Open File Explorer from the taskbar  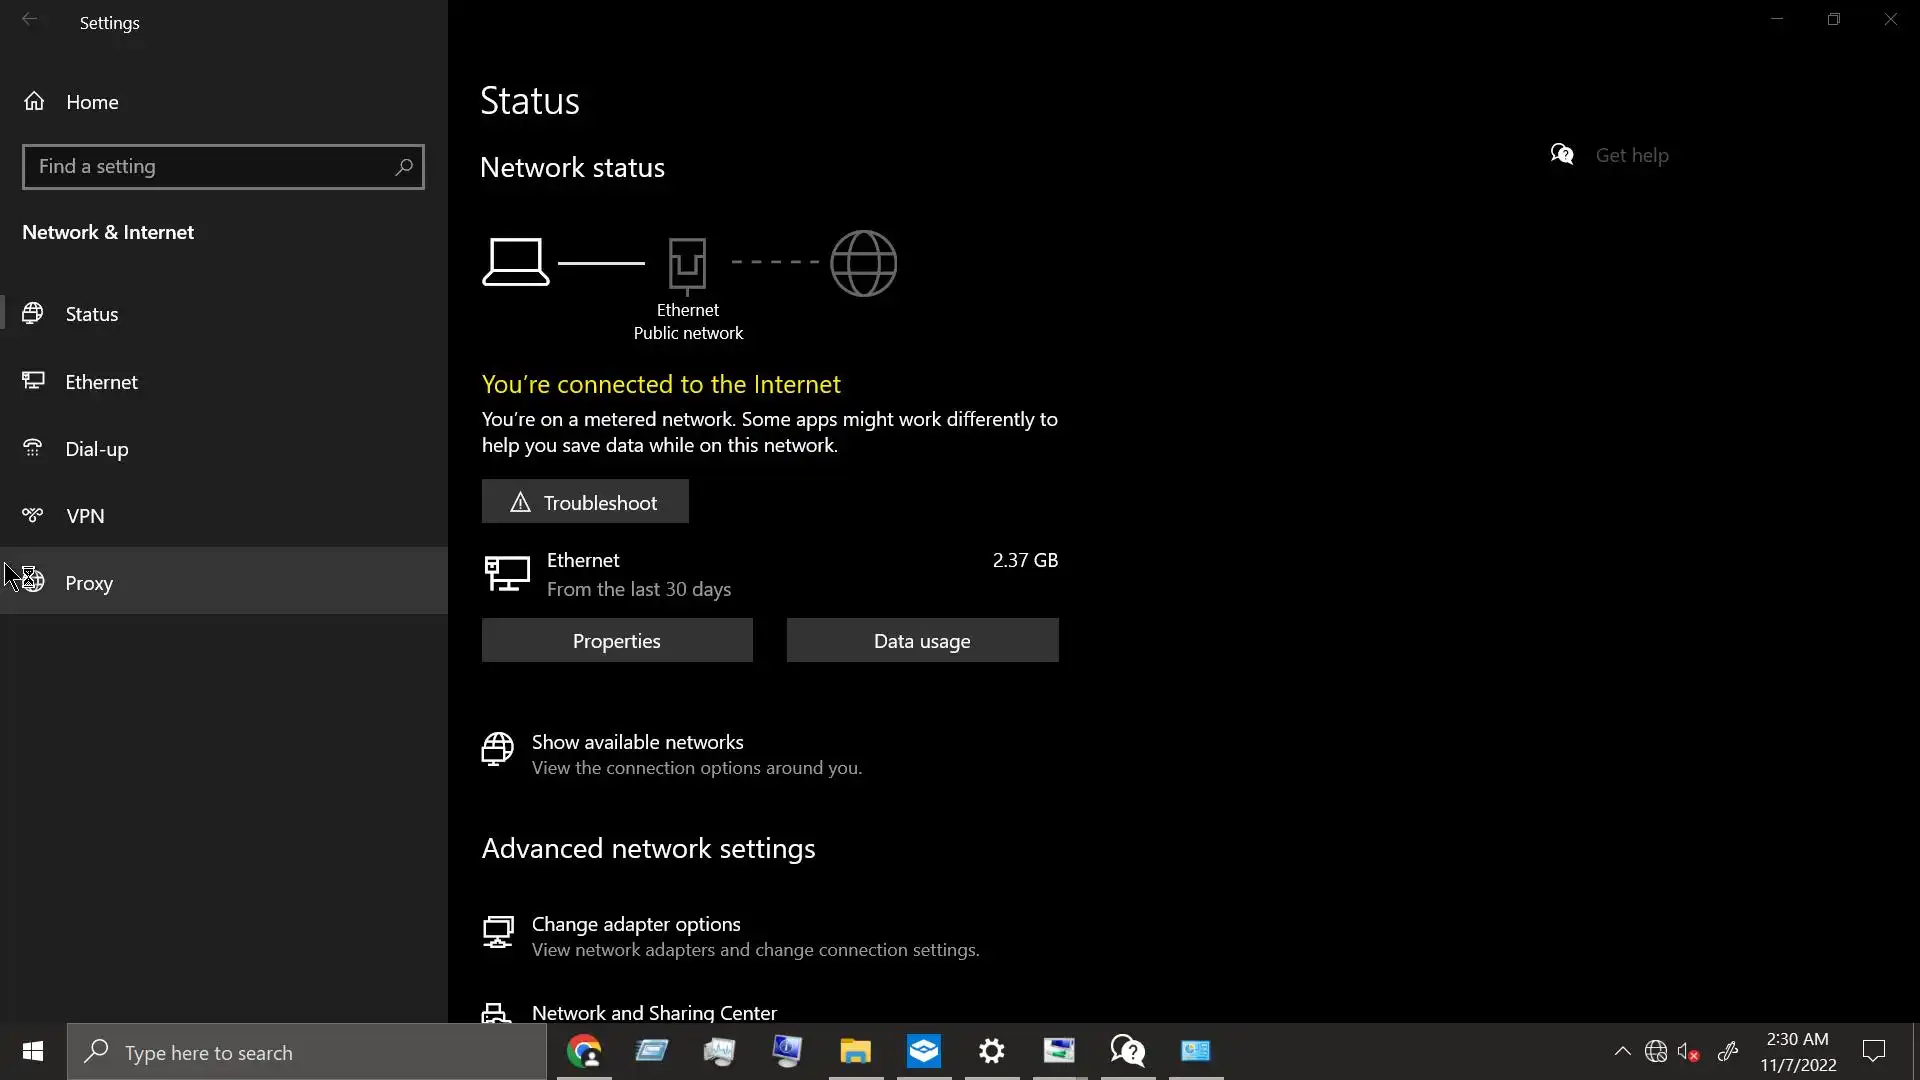[856, 1051]
